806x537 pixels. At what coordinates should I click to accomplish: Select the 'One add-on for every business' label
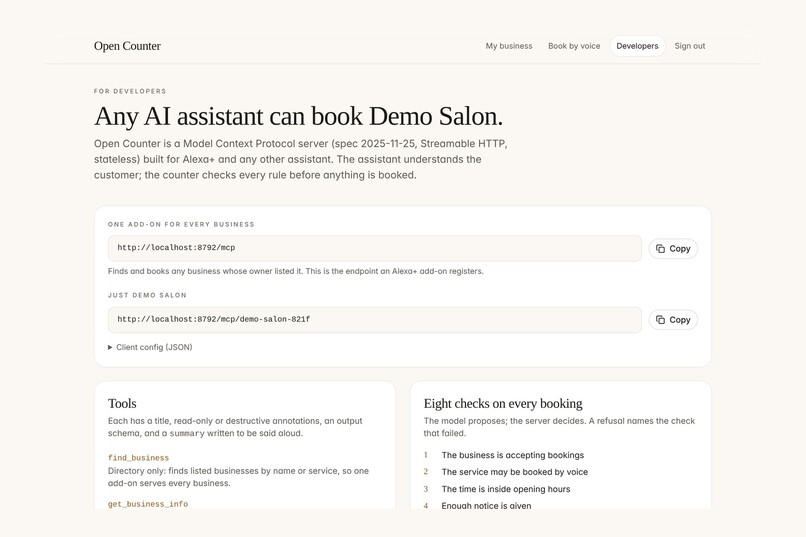181,225
